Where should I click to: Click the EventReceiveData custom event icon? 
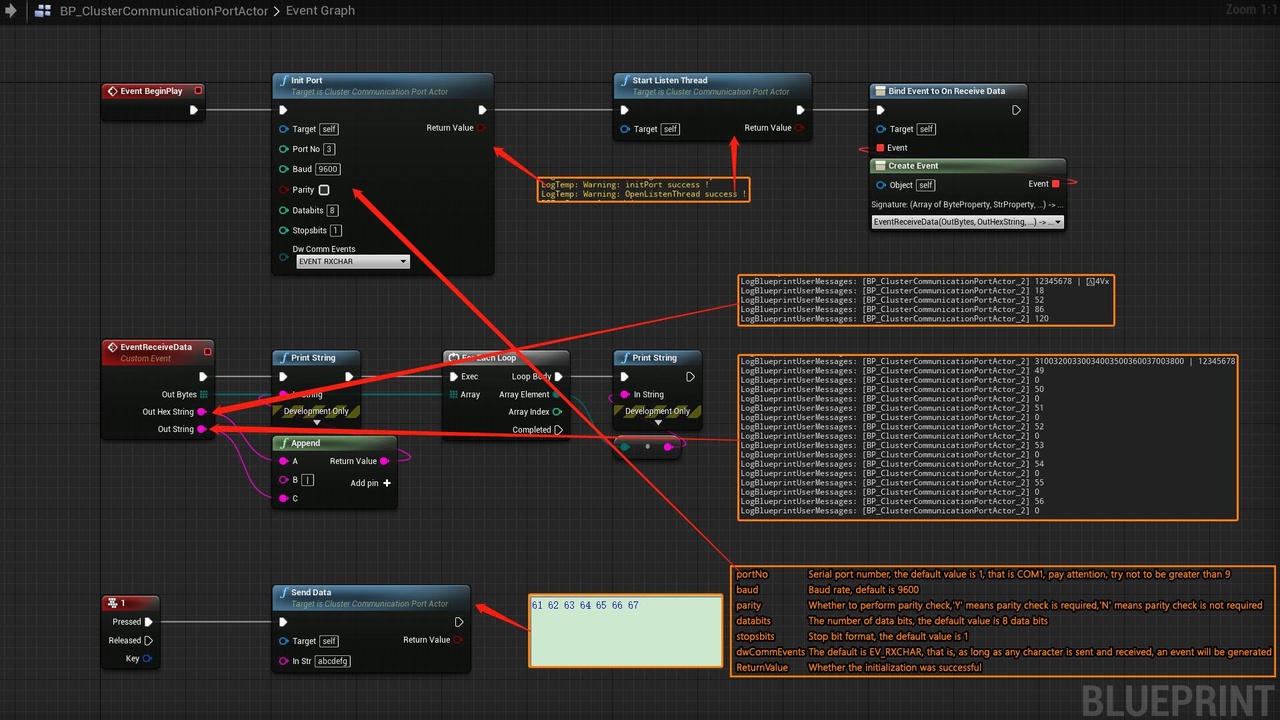pos(112,348)
